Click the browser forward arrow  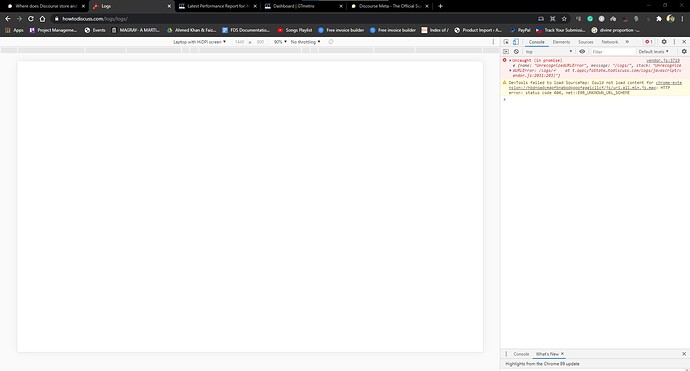(19, 19)
